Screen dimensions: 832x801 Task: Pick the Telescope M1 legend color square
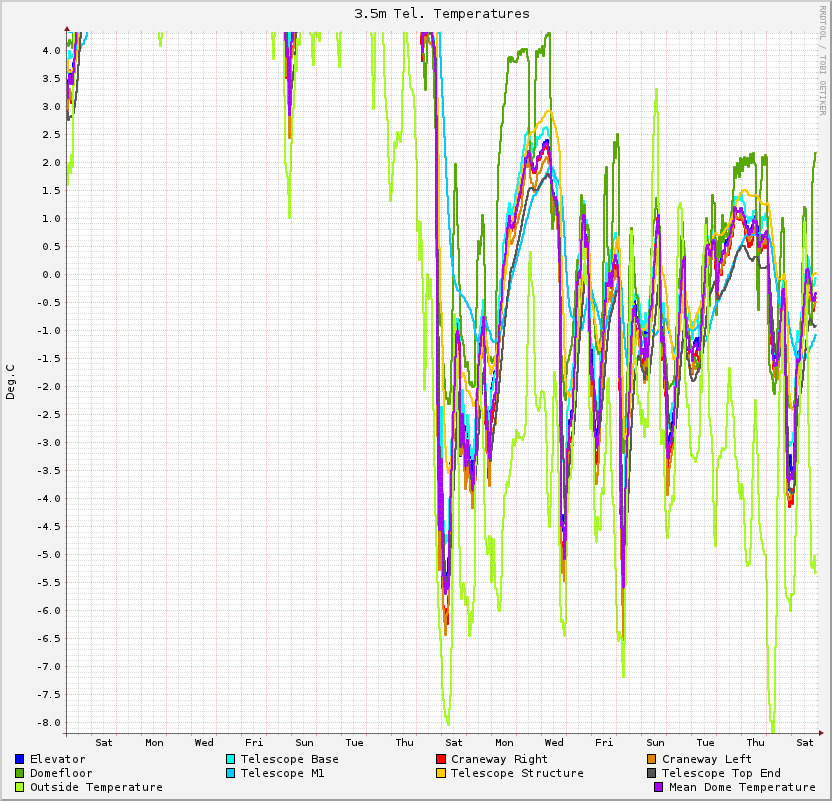(231, 773)
